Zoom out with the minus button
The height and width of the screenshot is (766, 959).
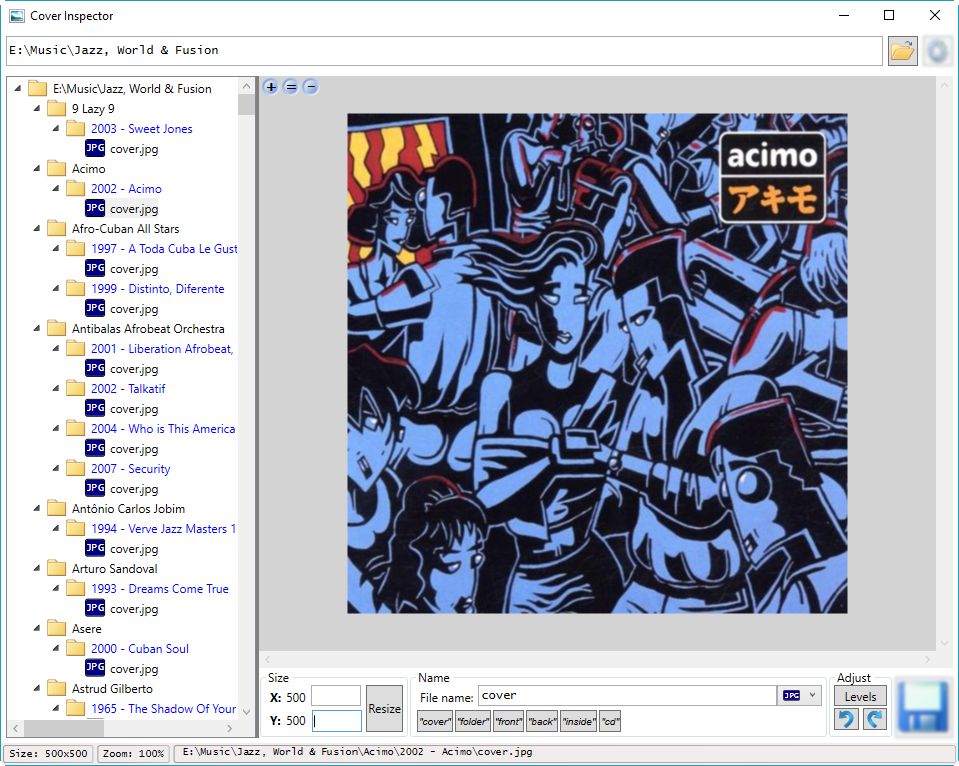pos(311,87)
